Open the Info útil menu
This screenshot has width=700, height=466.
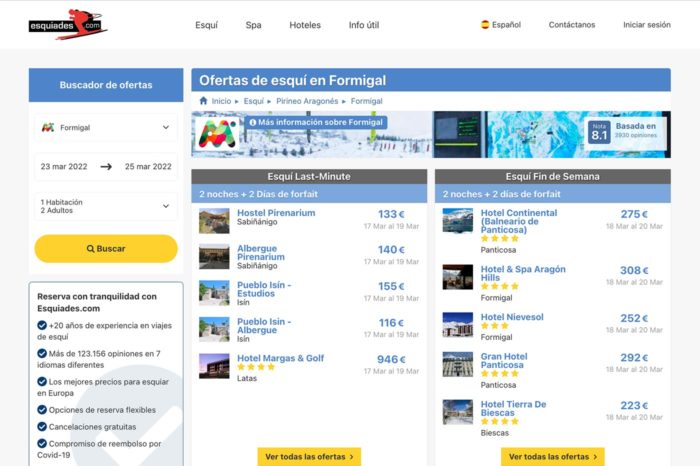(364, 25)
